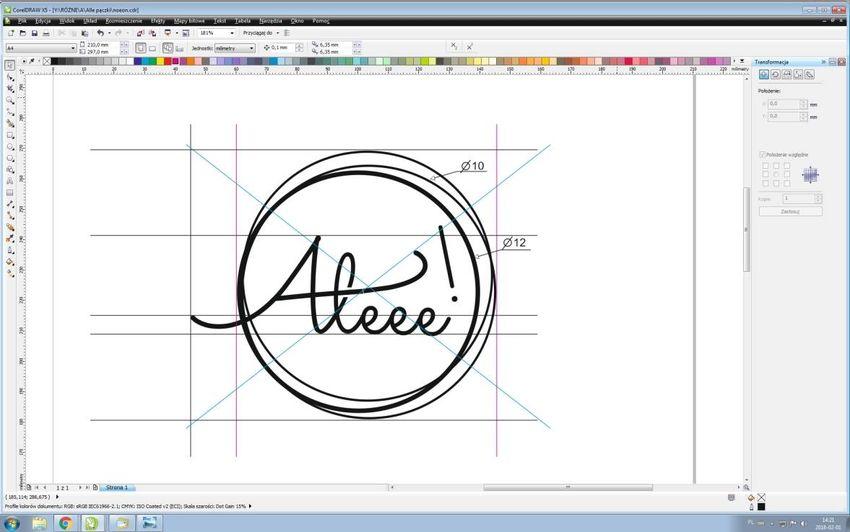Select the Connector tool
The width and height of the screenshot is (850, 532).
10,215
